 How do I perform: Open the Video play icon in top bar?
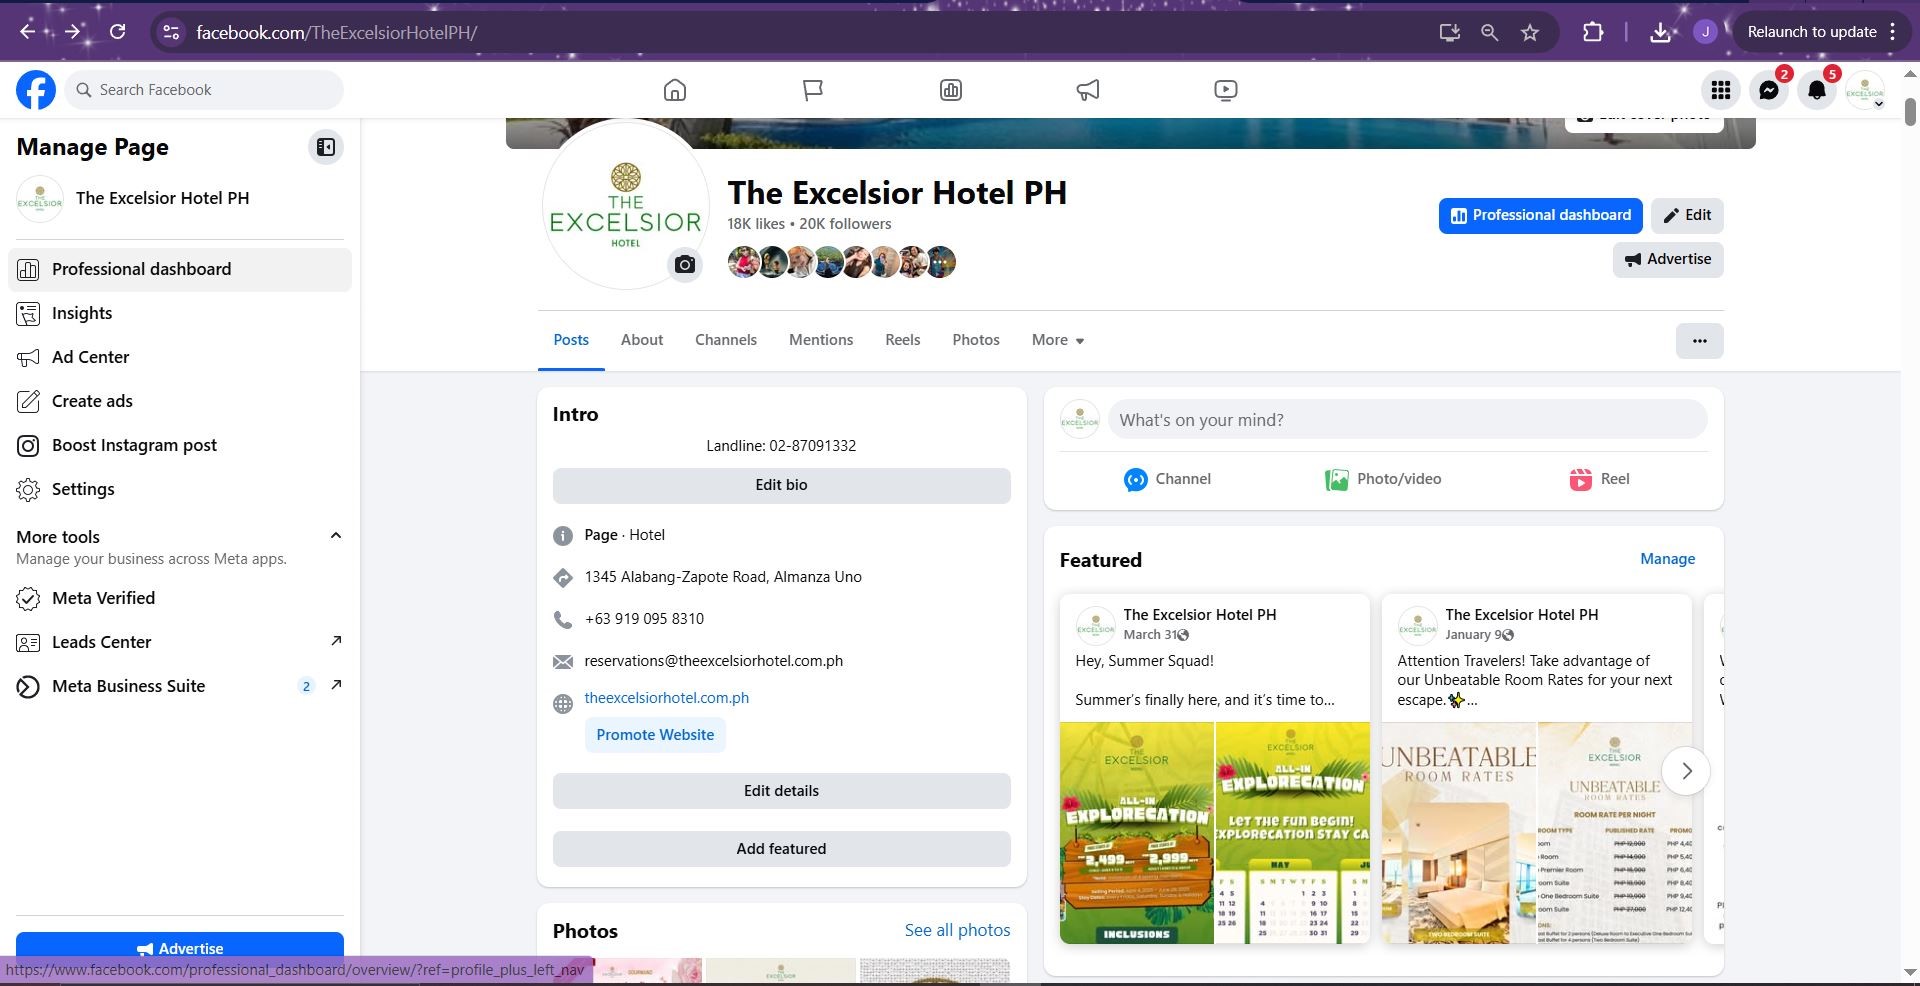pos(1226,90)
